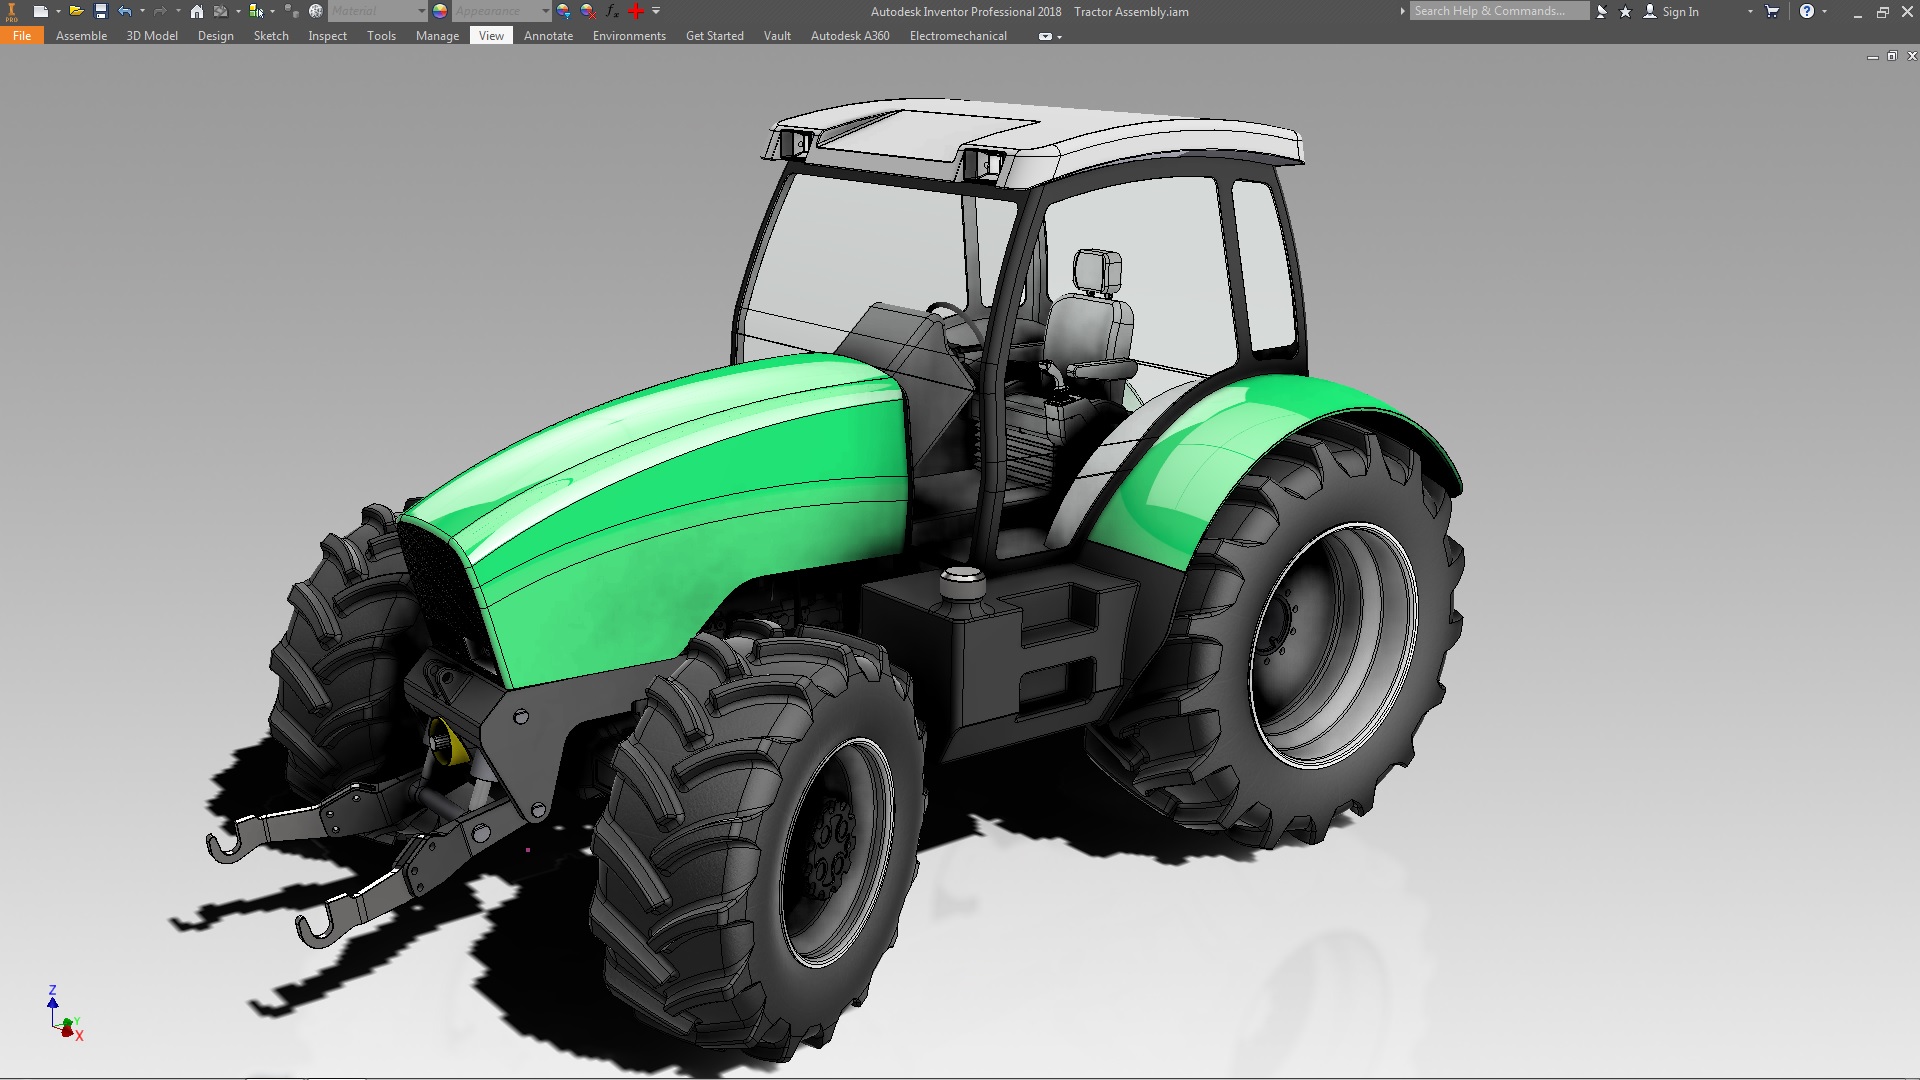The width and height of the screenshot is (1920, 1080).
Task: Click the design doctor spheres icon
Action: click(x=291, y=11)
